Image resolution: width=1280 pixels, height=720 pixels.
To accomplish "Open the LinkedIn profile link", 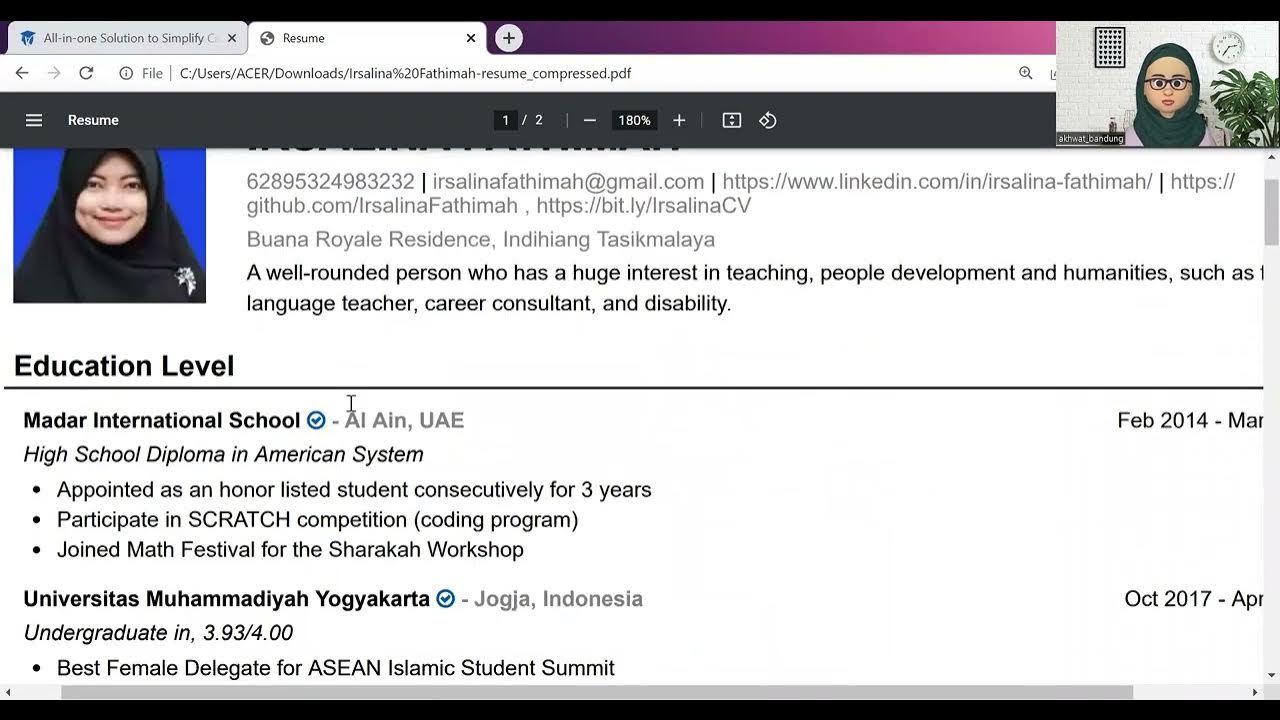I will point(937,181).
